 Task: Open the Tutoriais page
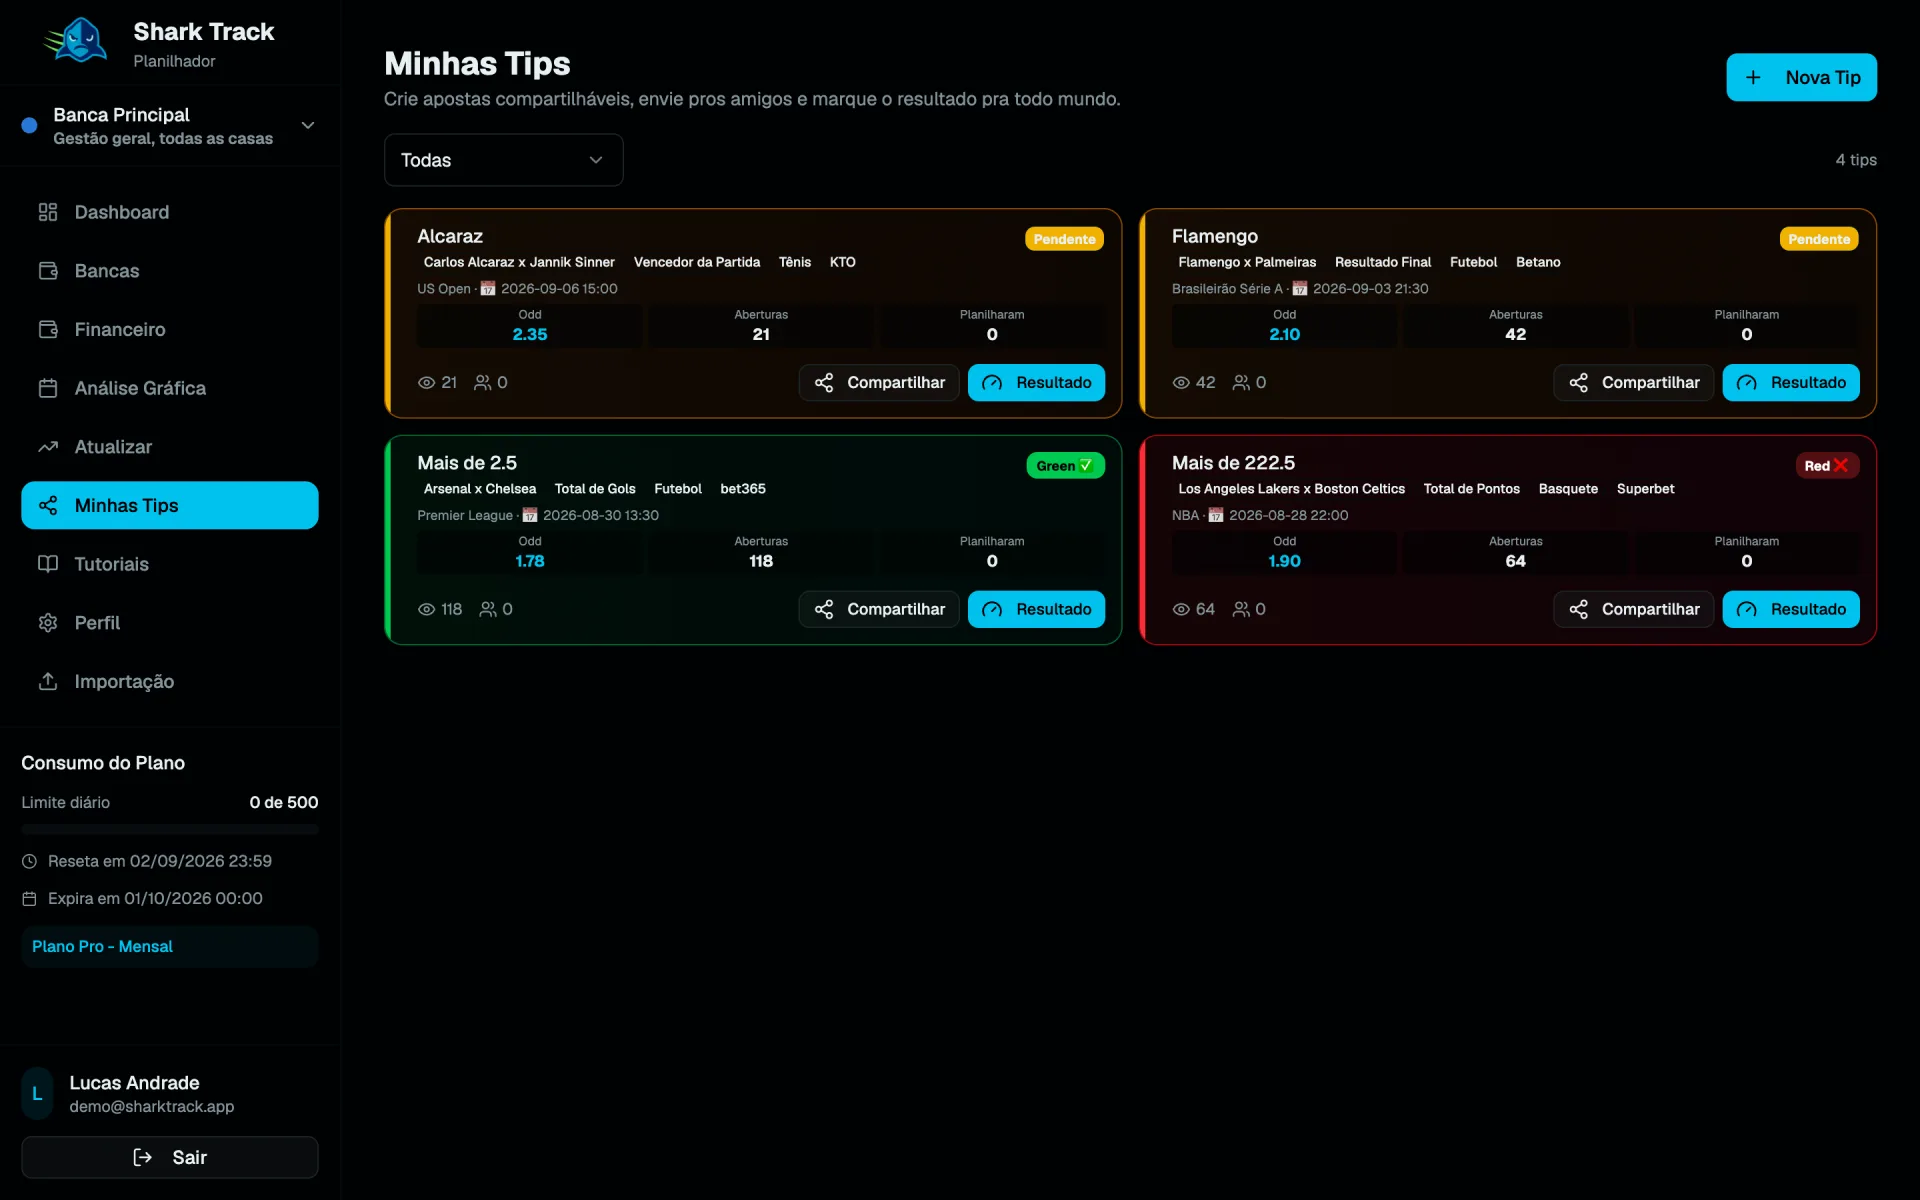169,564
